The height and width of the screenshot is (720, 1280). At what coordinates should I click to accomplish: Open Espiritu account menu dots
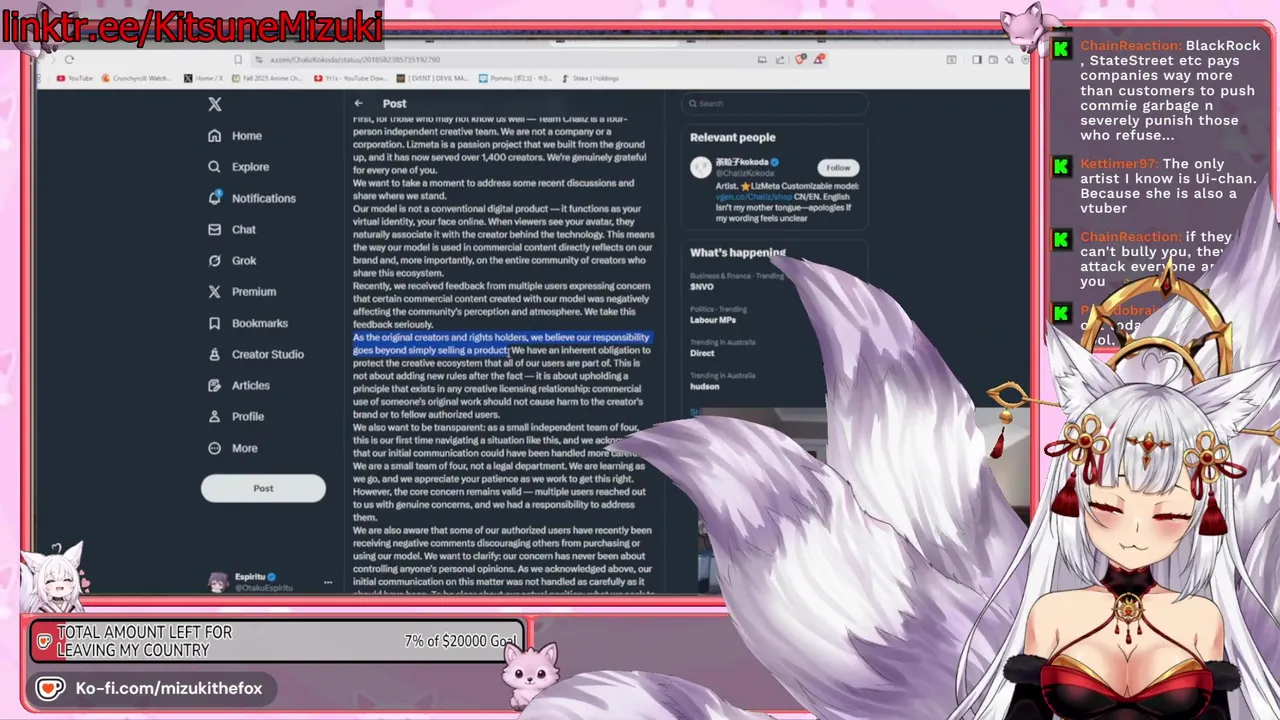click(328, 582)
